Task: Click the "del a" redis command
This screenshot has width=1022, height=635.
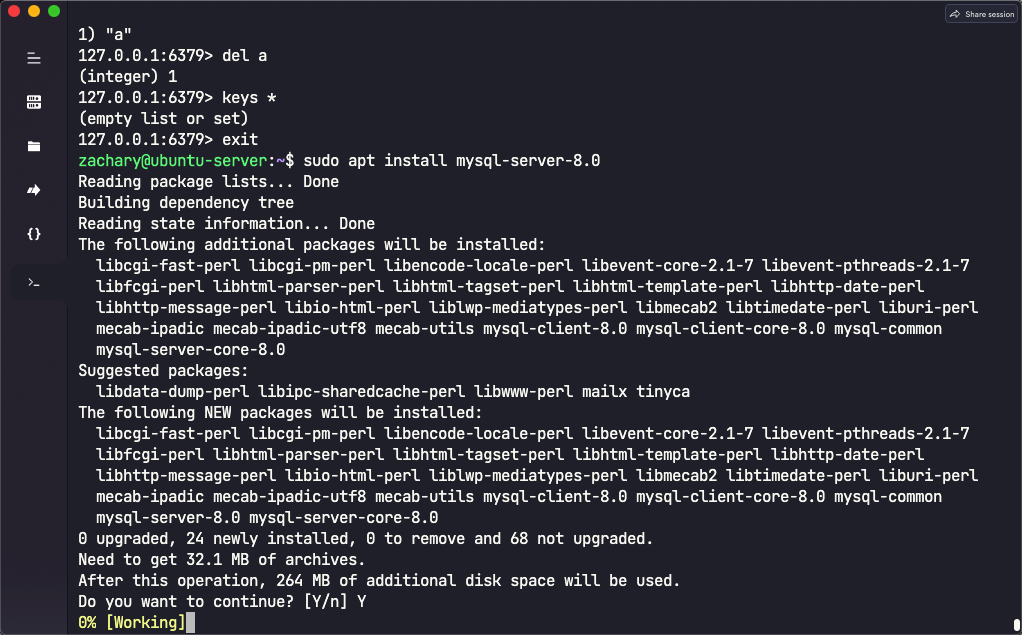Action: tap(244, 55)
